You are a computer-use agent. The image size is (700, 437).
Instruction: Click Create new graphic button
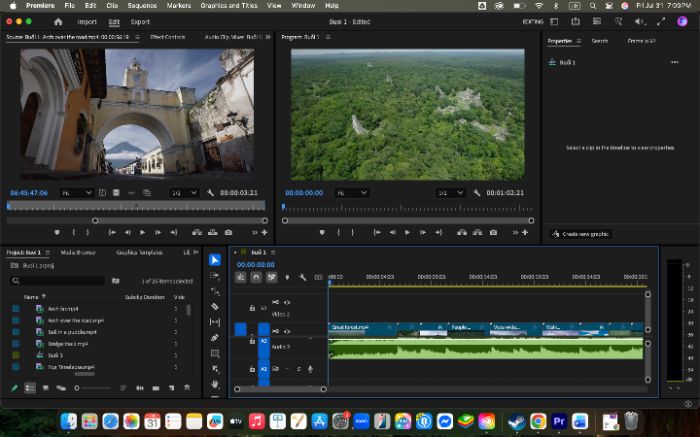click(581, 234)
